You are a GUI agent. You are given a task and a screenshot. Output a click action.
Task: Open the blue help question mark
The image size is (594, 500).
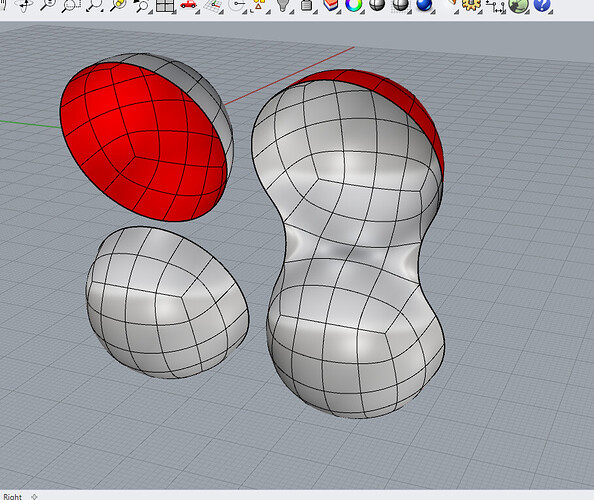[x=542, y=5]
